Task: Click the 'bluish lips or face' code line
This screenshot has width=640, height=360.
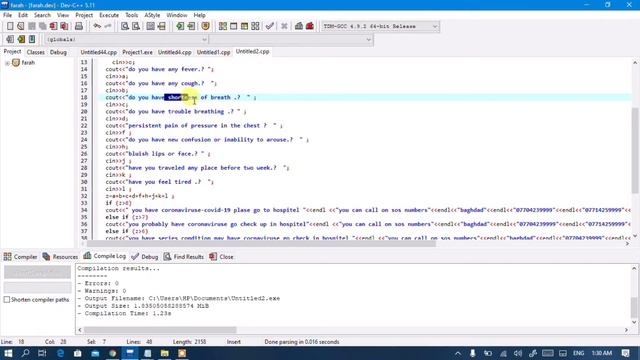Action: point(158,154)
